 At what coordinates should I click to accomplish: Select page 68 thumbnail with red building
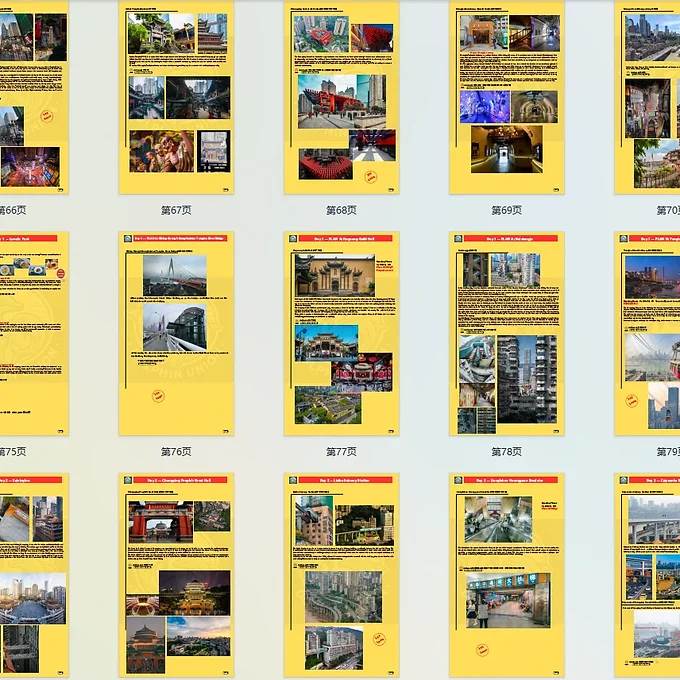coord(341,97)
